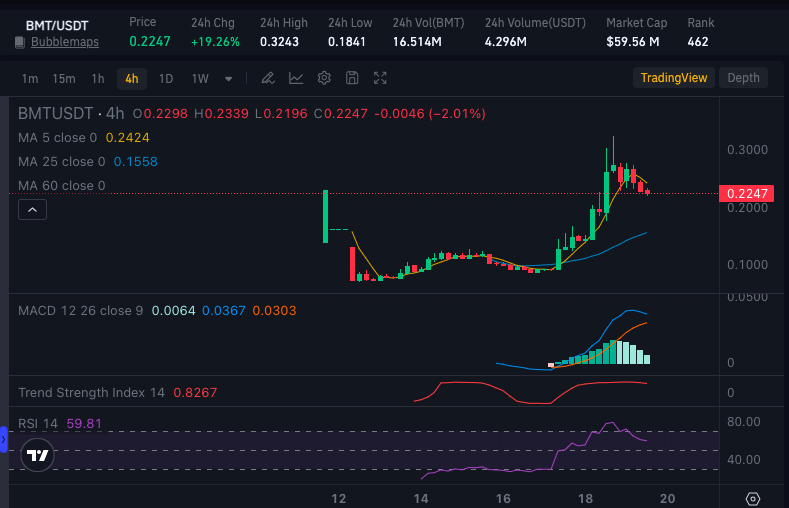
Task: Click the red 0.2247 price marker
Action: coord(747,194)
